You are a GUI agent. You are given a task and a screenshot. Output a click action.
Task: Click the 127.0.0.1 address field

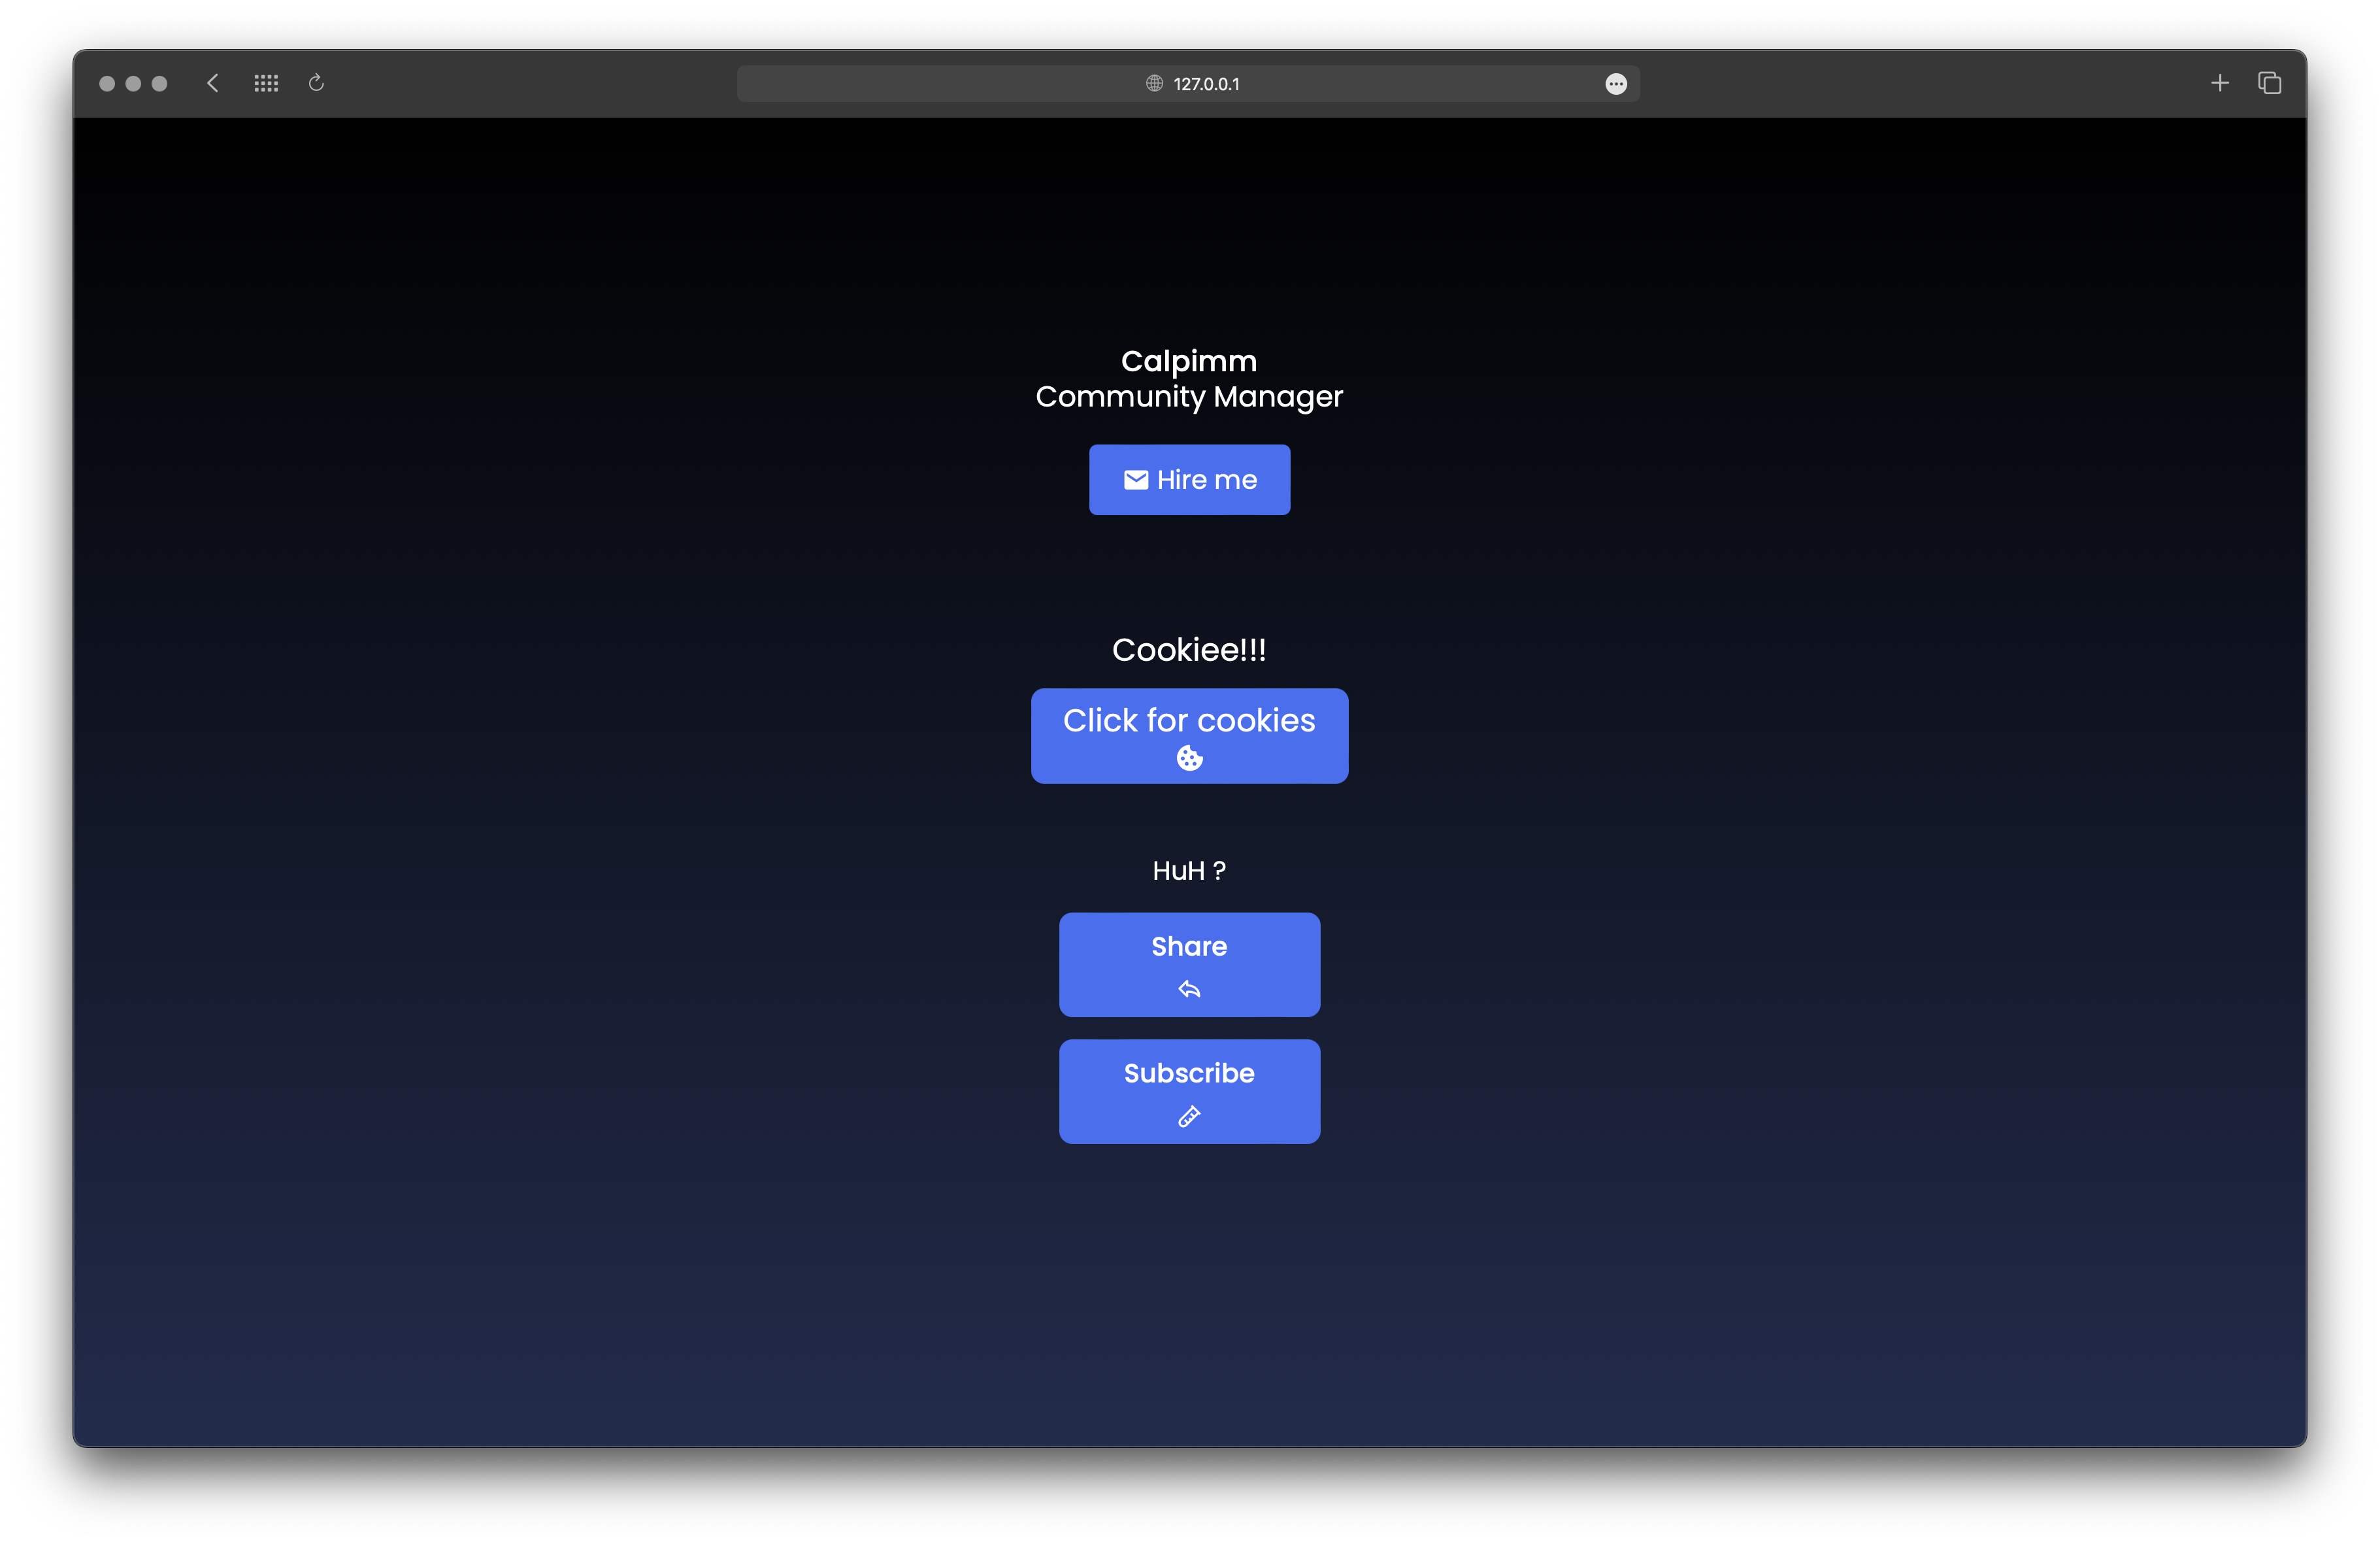coord(1190,82)
